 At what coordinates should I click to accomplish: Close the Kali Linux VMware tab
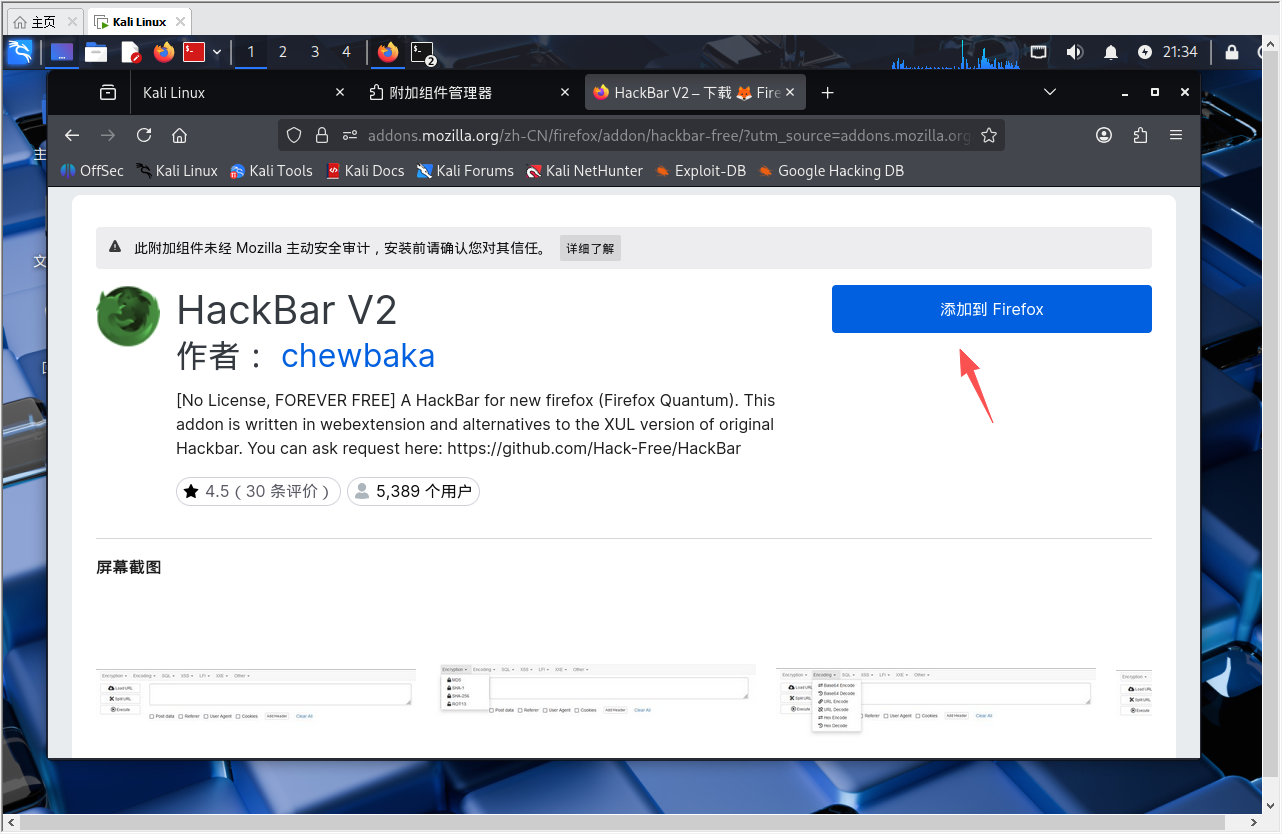click(180, 21)
